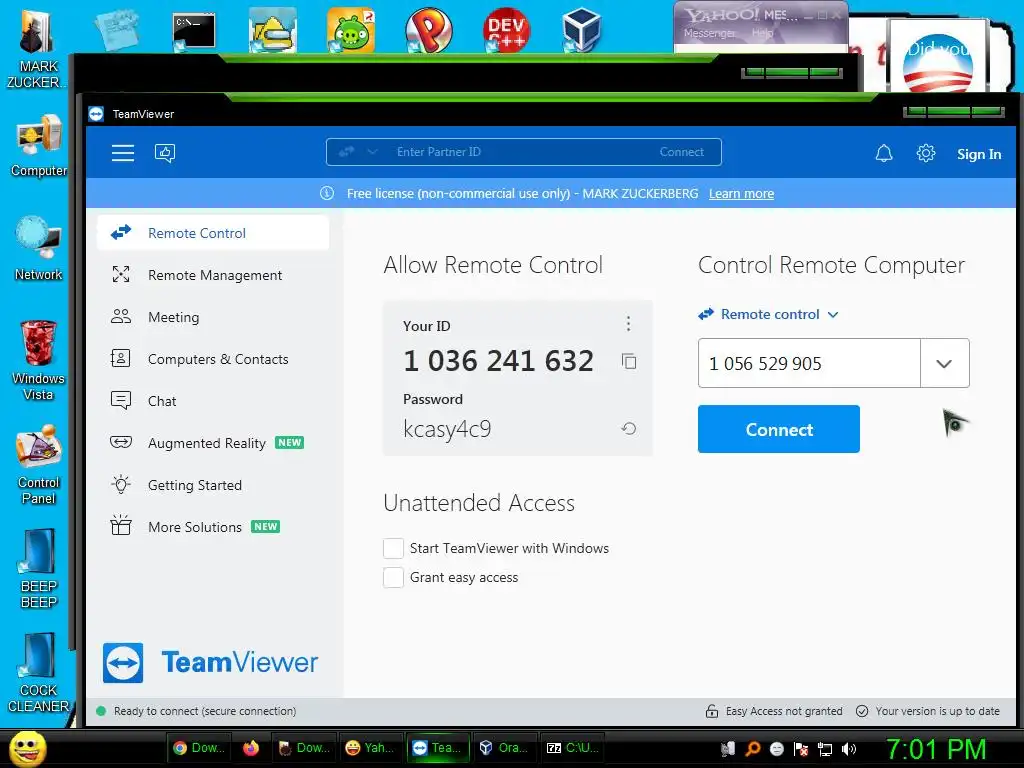Click the 7:01 PM clock
The height and width of the screenshot is (768, 1024).
pyautogui.click(x=936, y=750)
